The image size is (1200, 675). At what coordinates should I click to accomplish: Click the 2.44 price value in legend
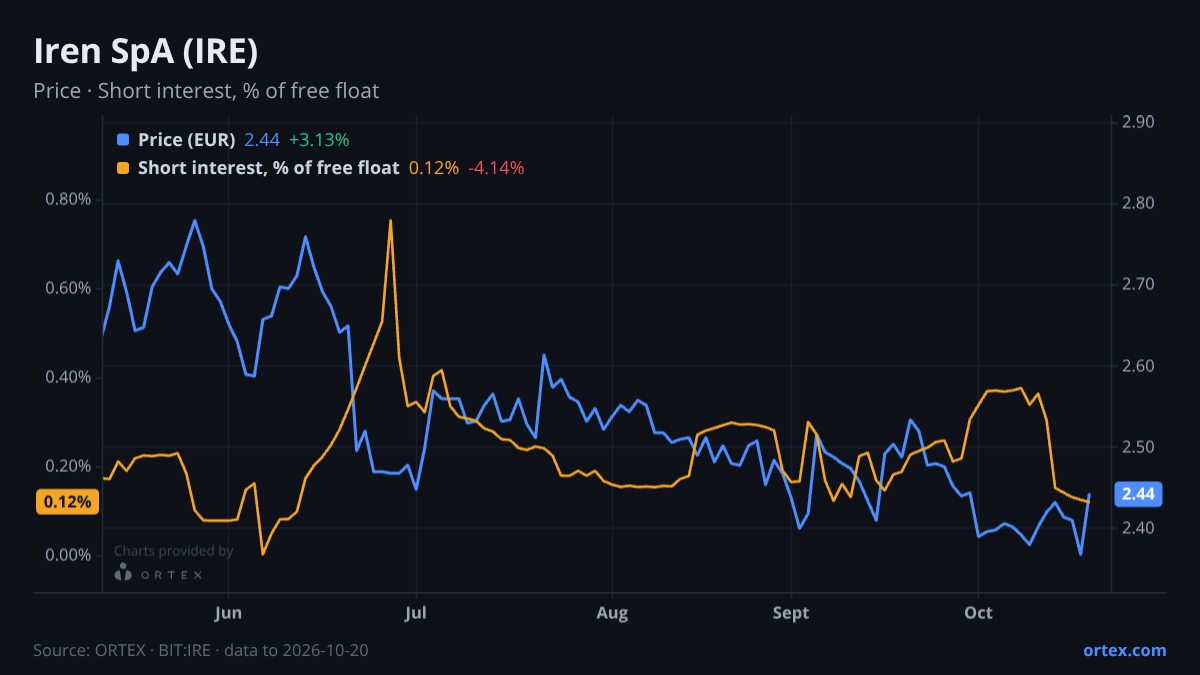click(x=262, y=140)
